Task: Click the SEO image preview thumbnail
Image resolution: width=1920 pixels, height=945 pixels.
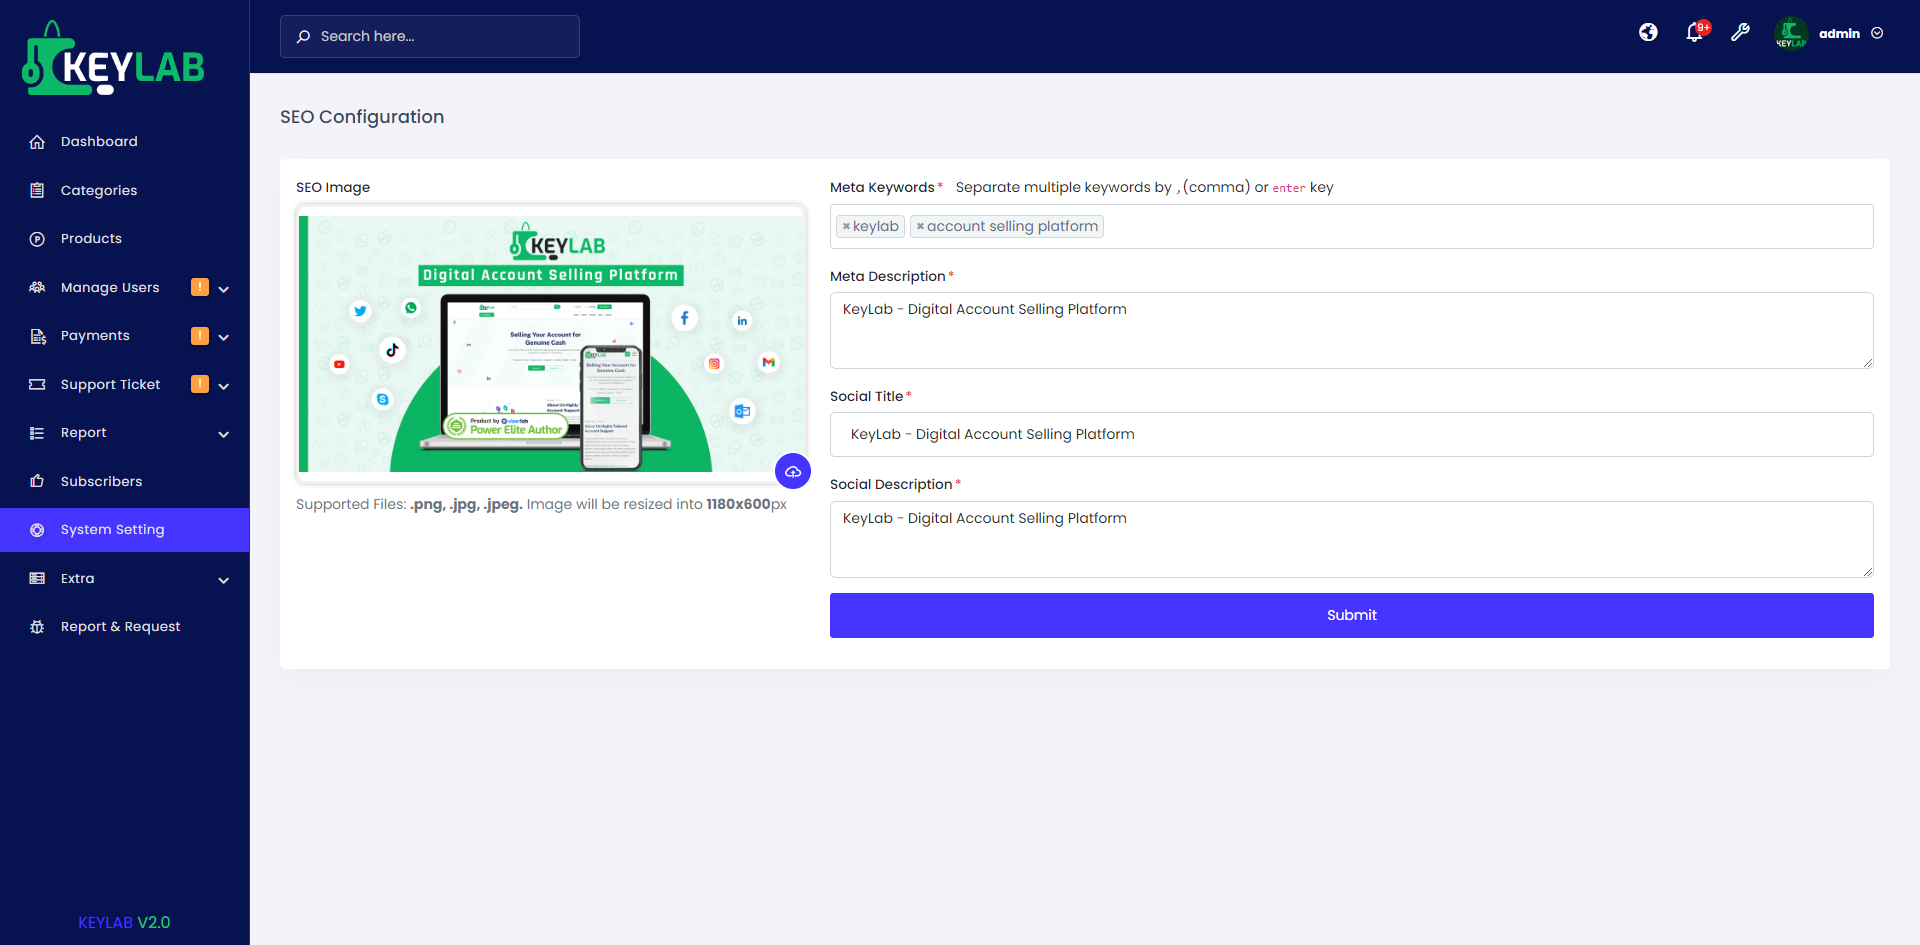Action: [552, 343]
